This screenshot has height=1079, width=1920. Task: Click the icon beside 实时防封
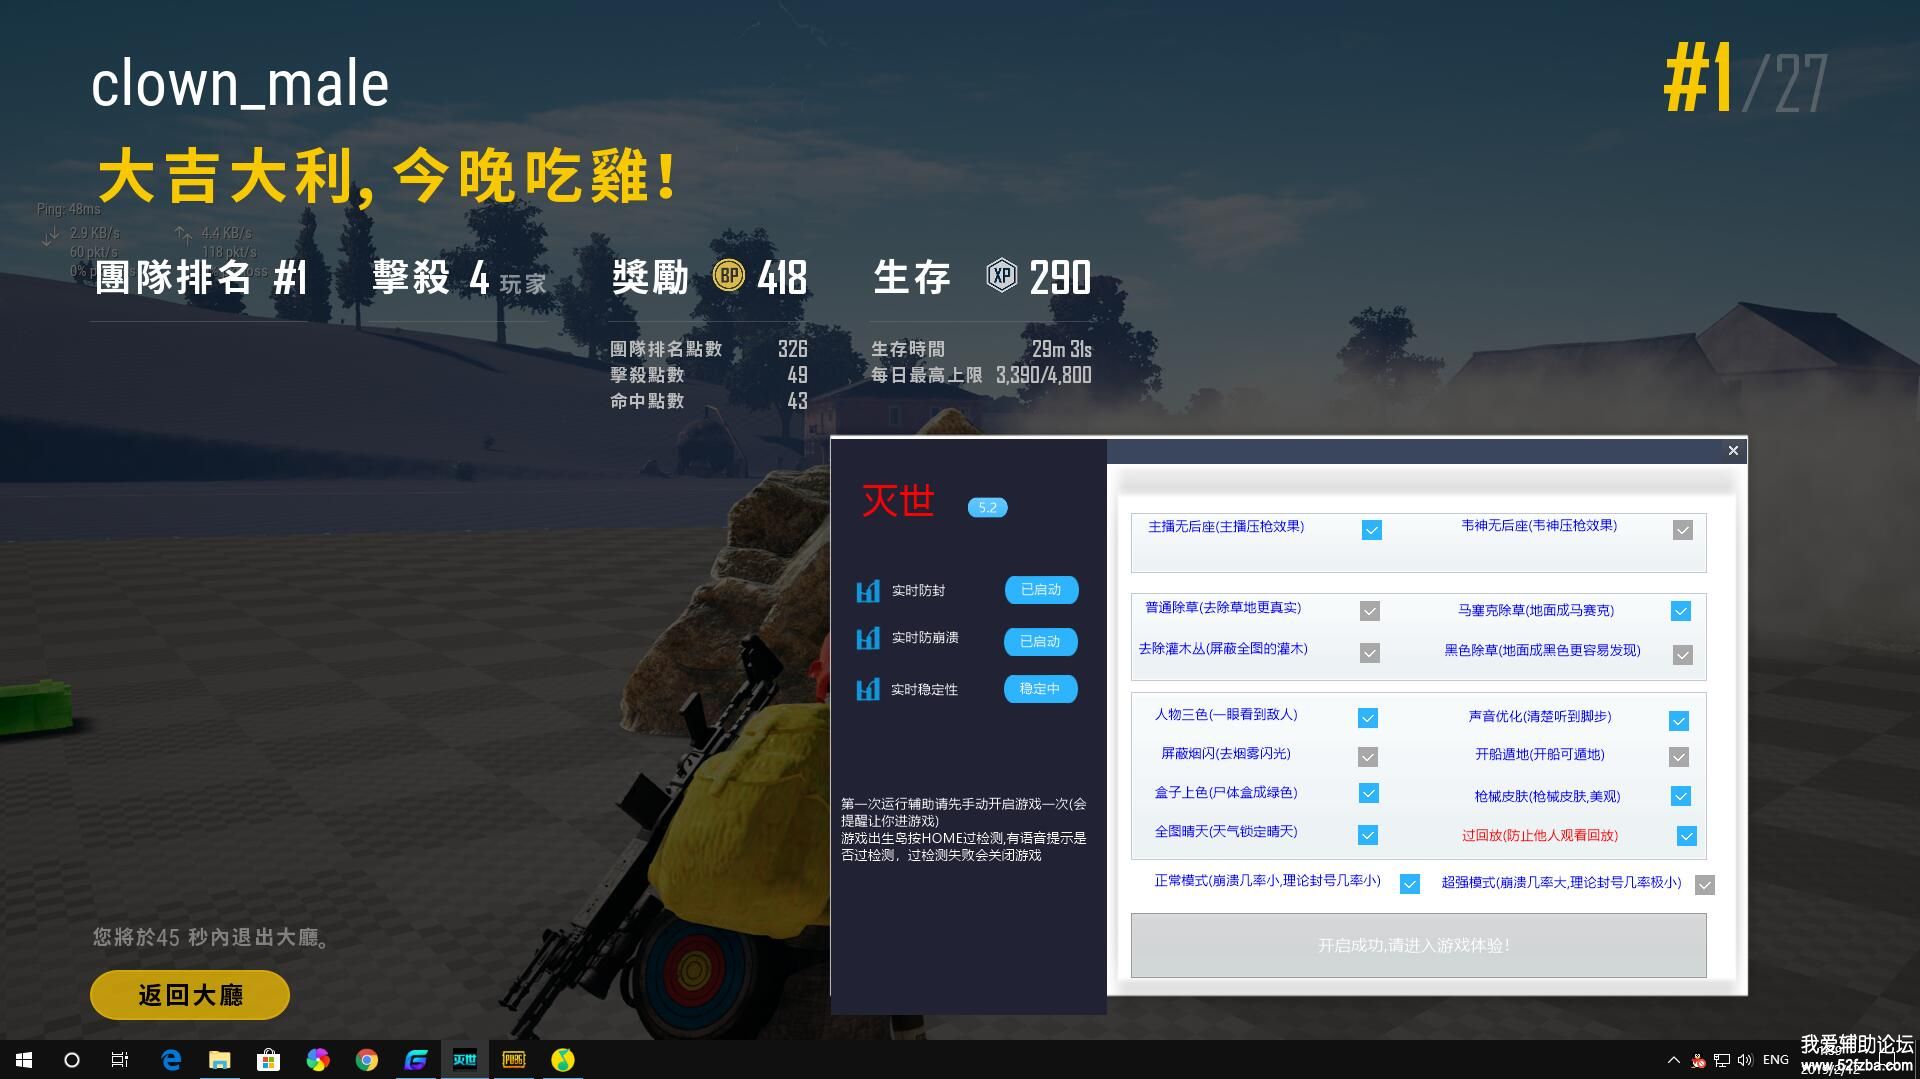click(868, 591)
